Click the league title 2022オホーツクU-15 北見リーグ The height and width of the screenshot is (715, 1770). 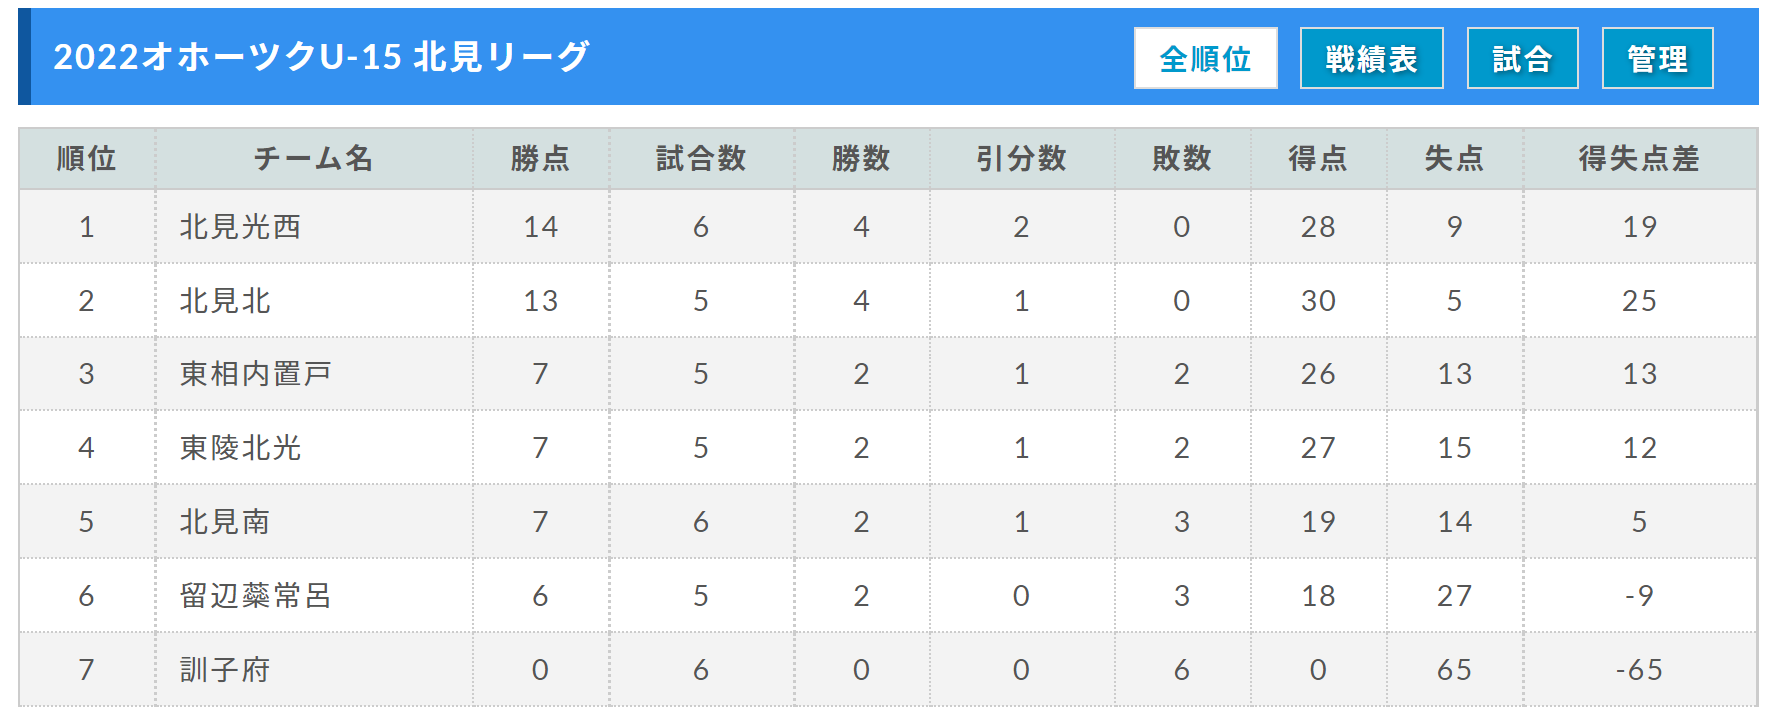click(322, 57)
